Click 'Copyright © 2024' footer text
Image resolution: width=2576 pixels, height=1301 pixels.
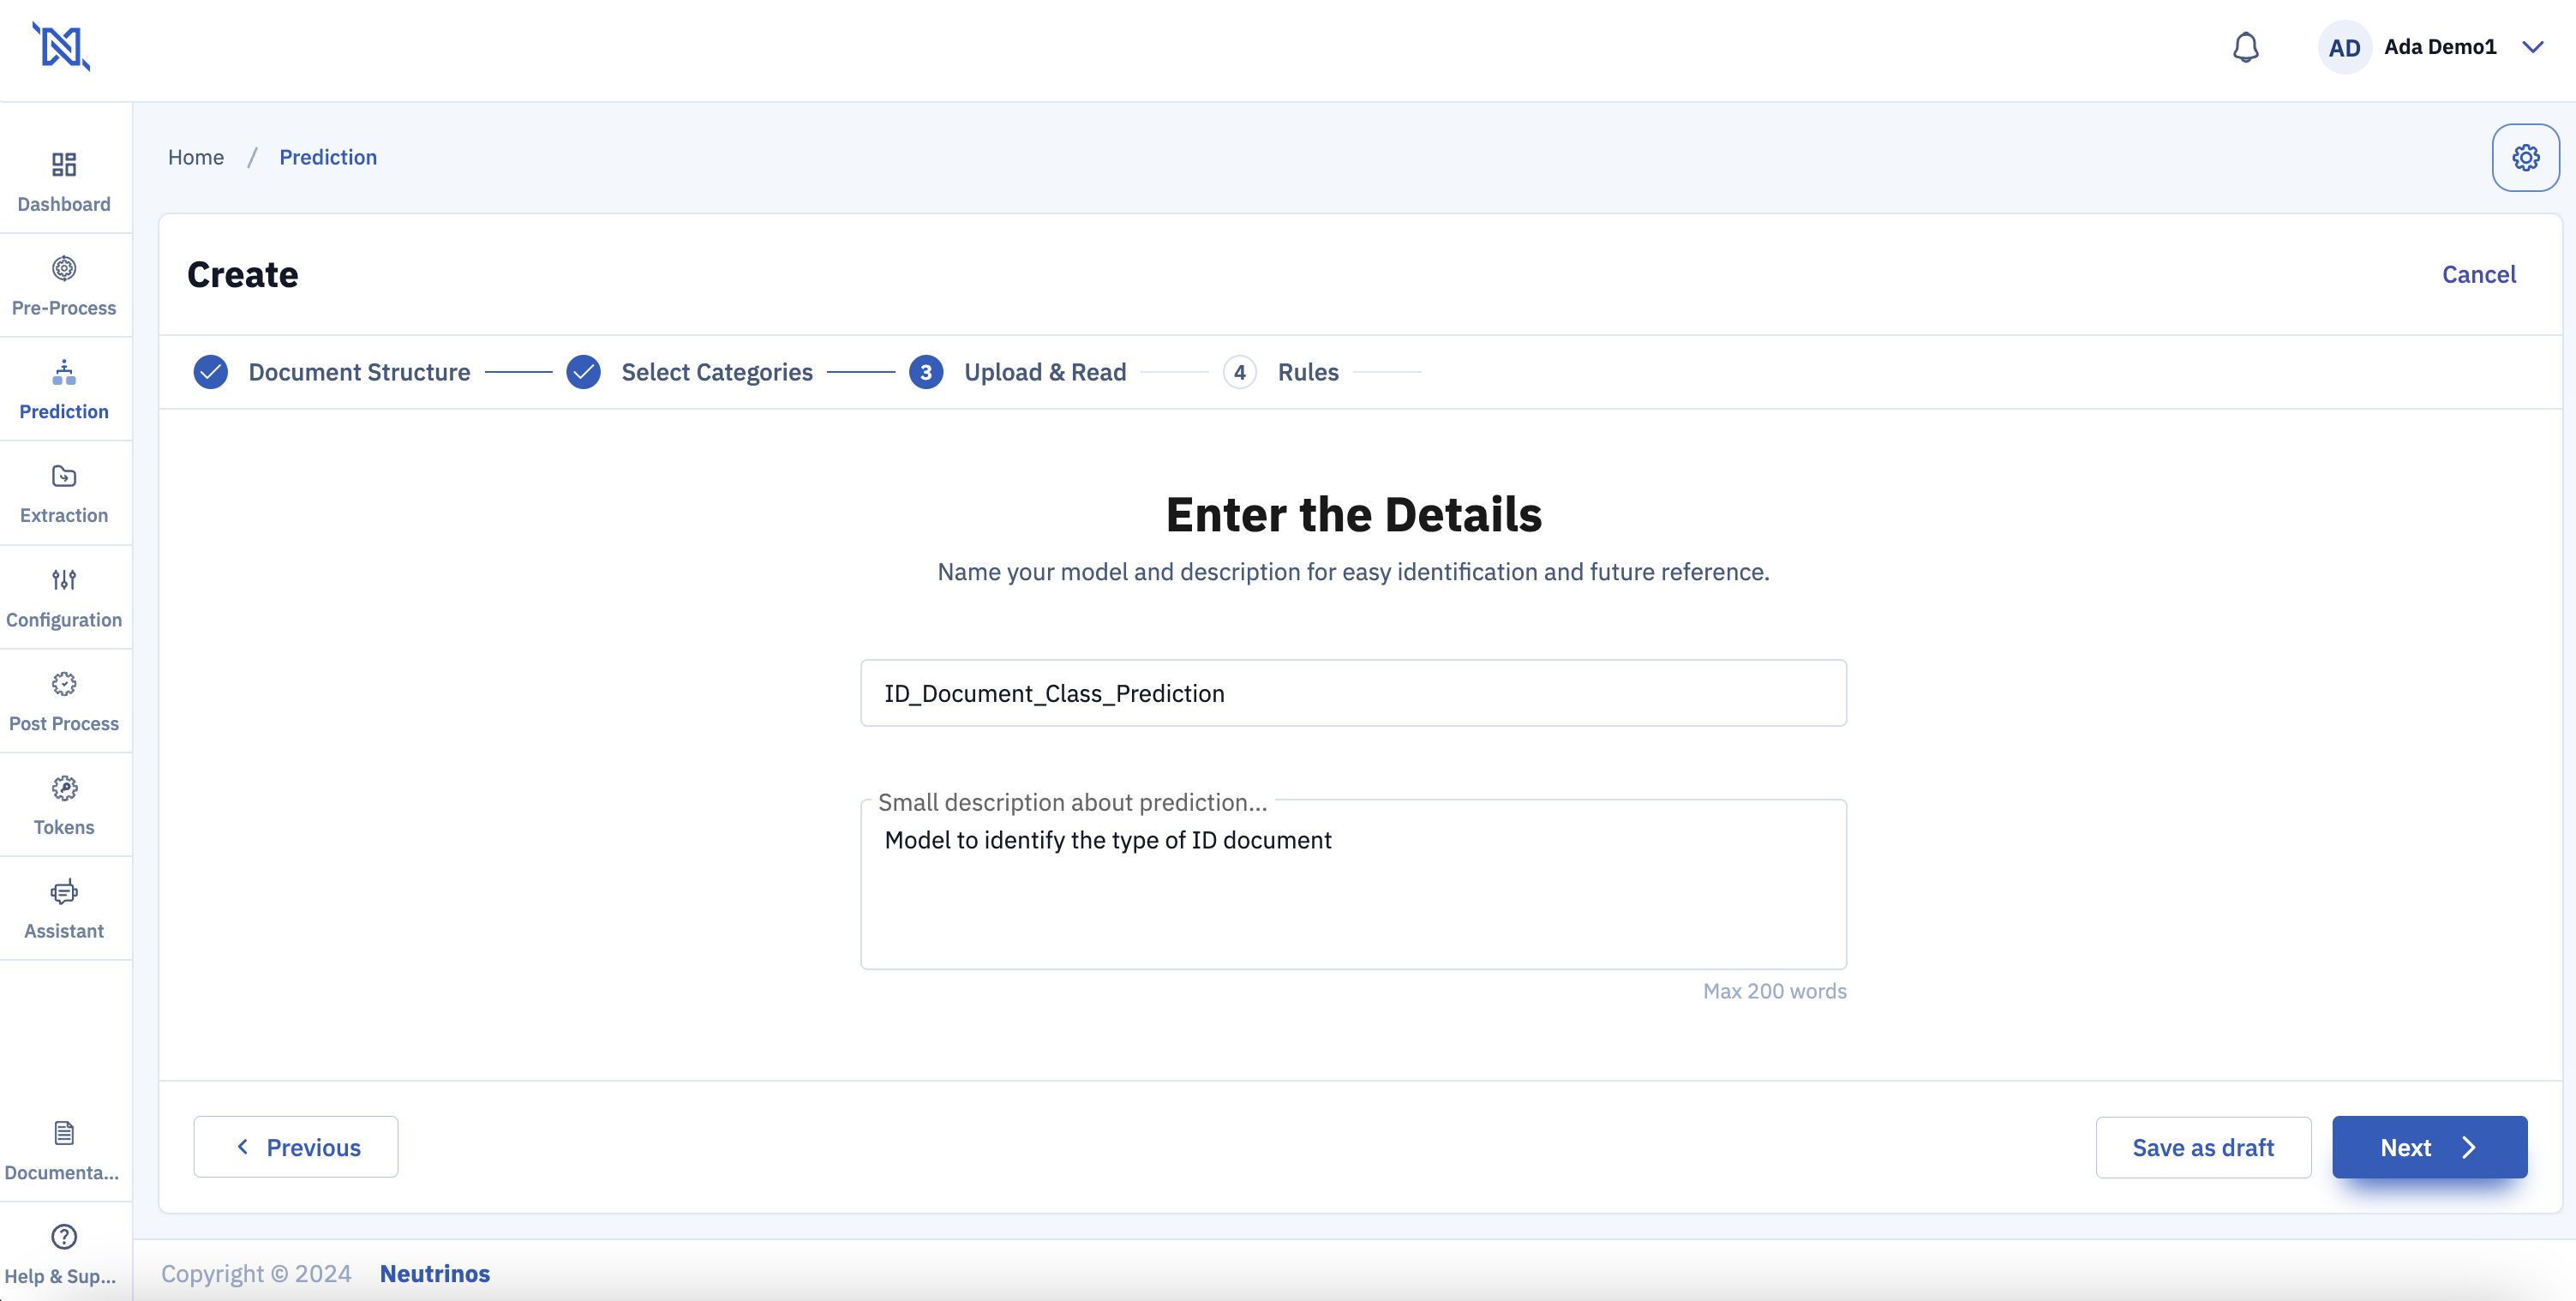click(256, 1273)
